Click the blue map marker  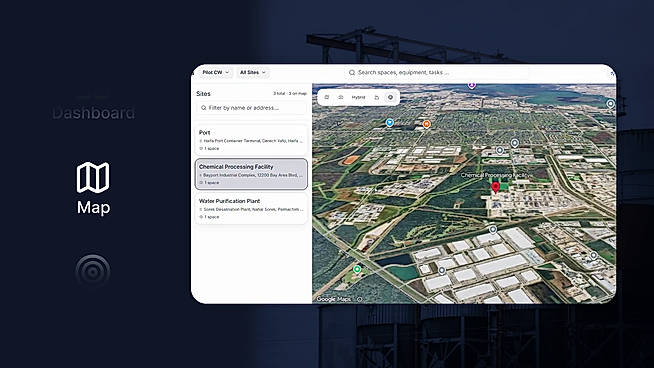tap(390, 123)
